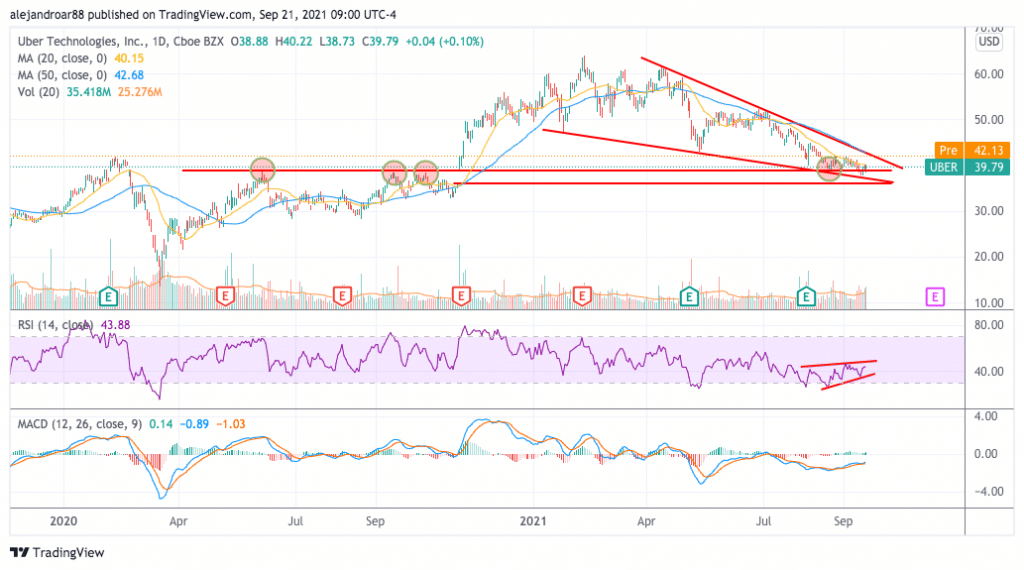Click the 2020 label on the time axis
The image size is (1024, 570).
pyautogui.click(x=63, y=521)
